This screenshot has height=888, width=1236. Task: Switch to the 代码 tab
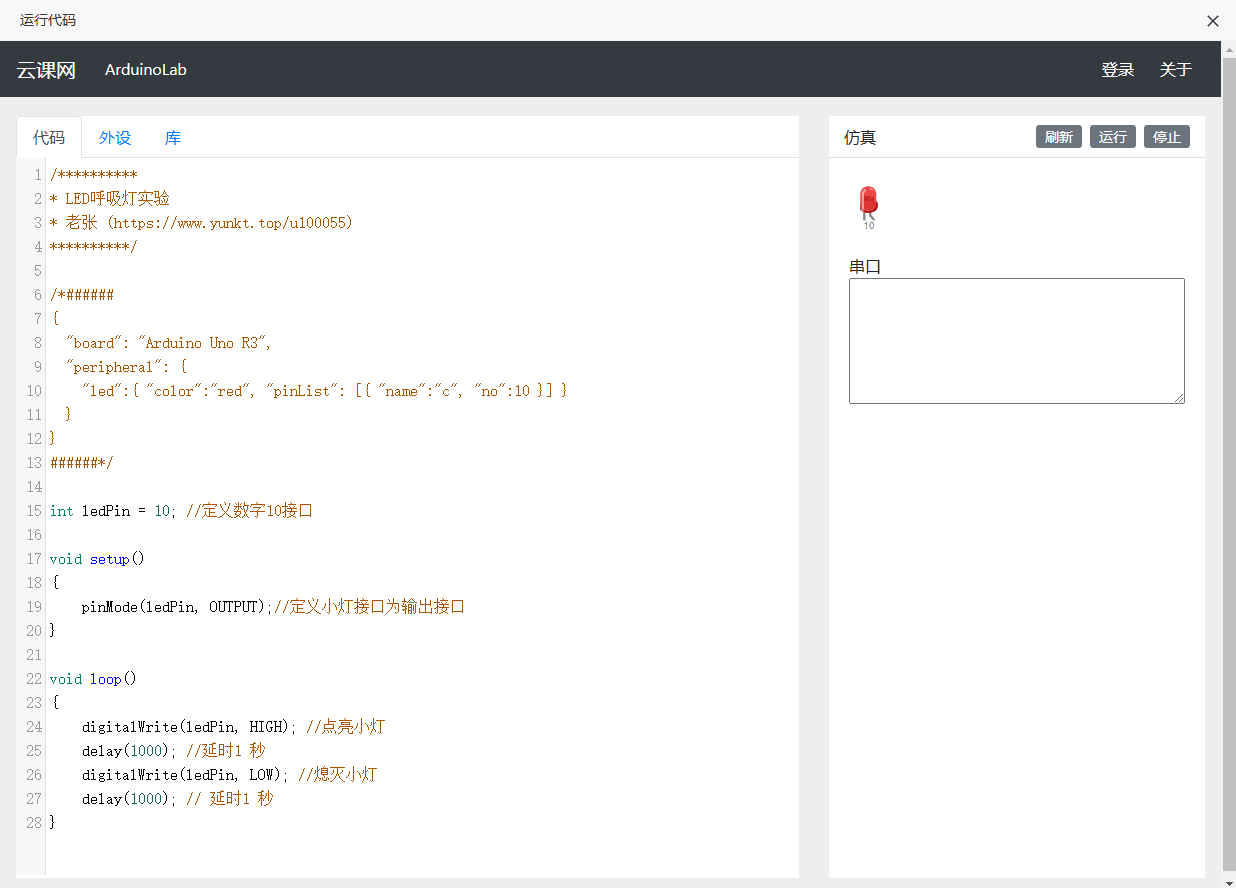49,138
